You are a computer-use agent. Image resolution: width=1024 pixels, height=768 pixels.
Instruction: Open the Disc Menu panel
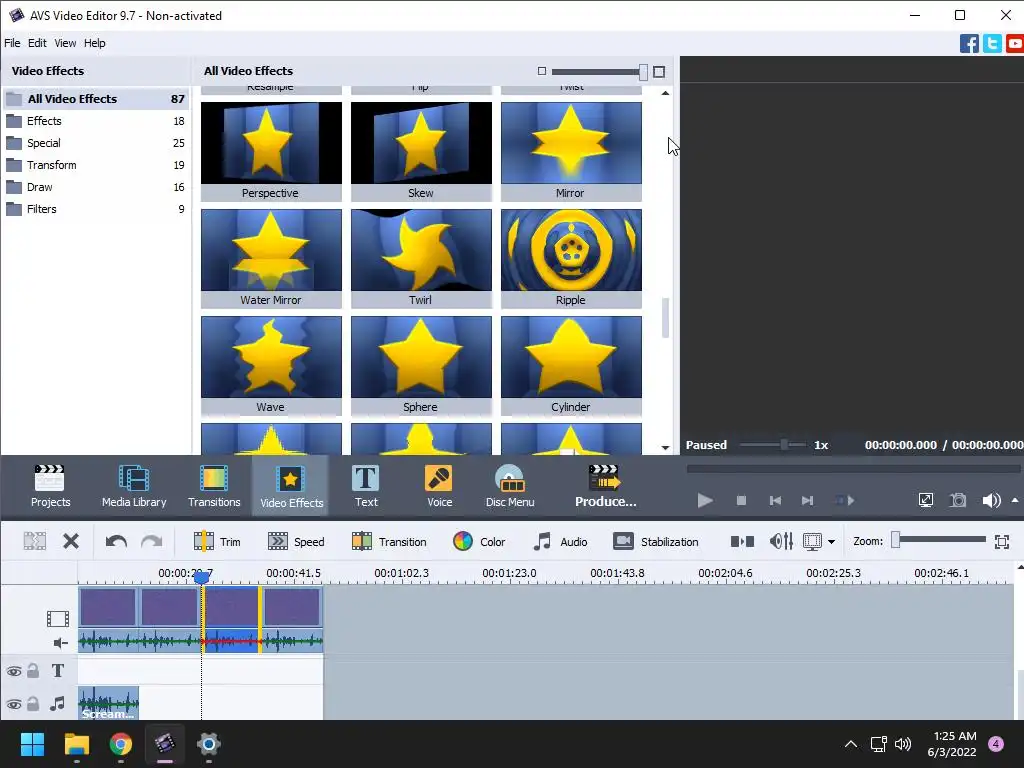pyautogui.click(x=510, y=486)
